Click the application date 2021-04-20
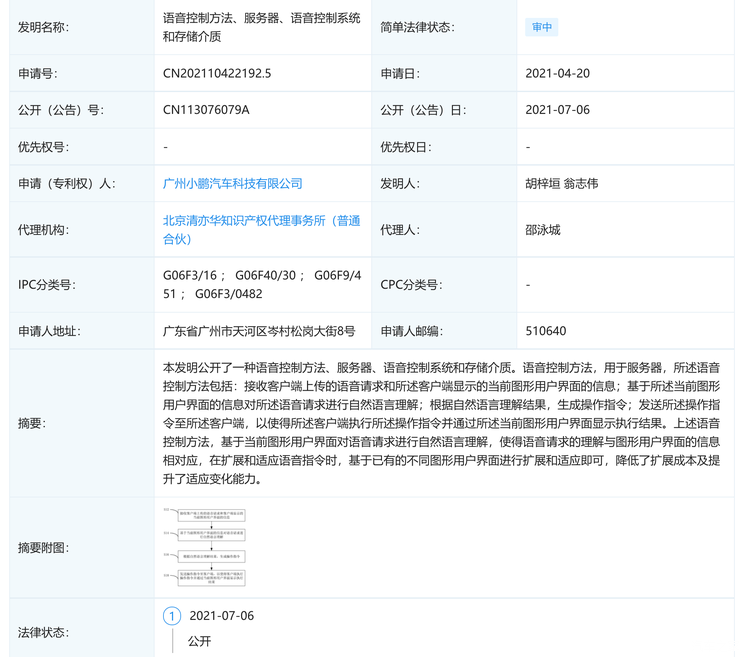Image resolution: width=744 pixels, height=657 pixels. 557,74
